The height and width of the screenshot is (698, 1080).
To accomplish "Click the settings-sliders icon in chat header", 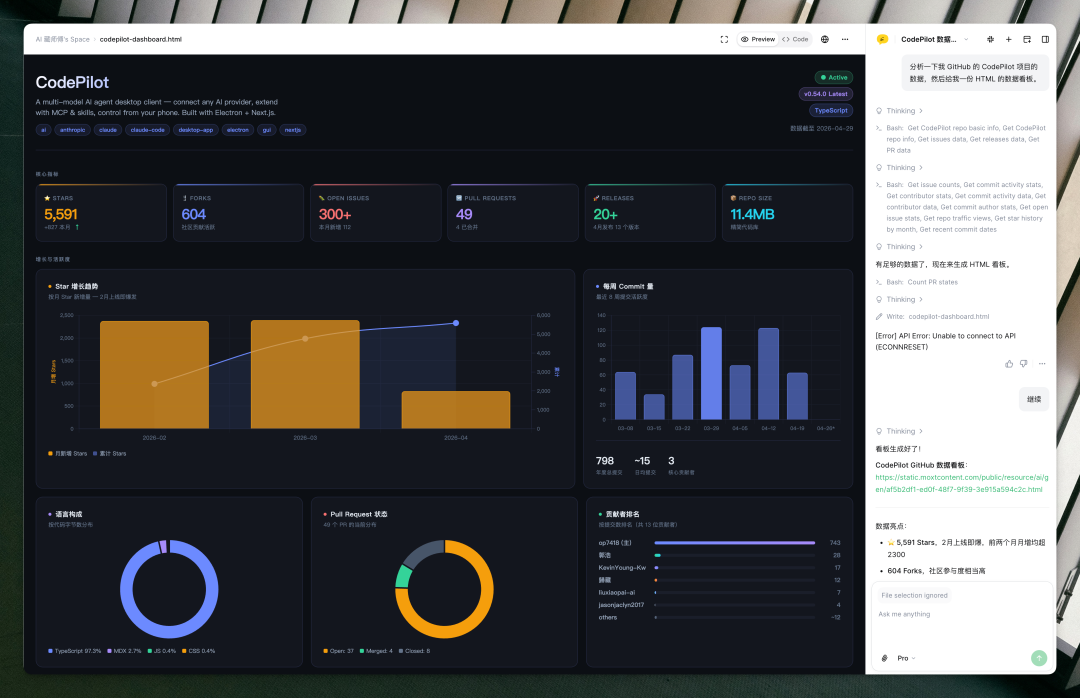I will (990, 39).
